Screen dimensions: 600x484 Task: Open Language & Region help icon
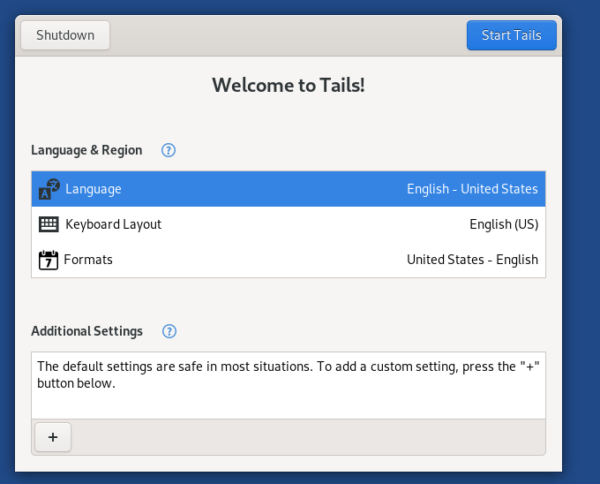pos(168,150)
